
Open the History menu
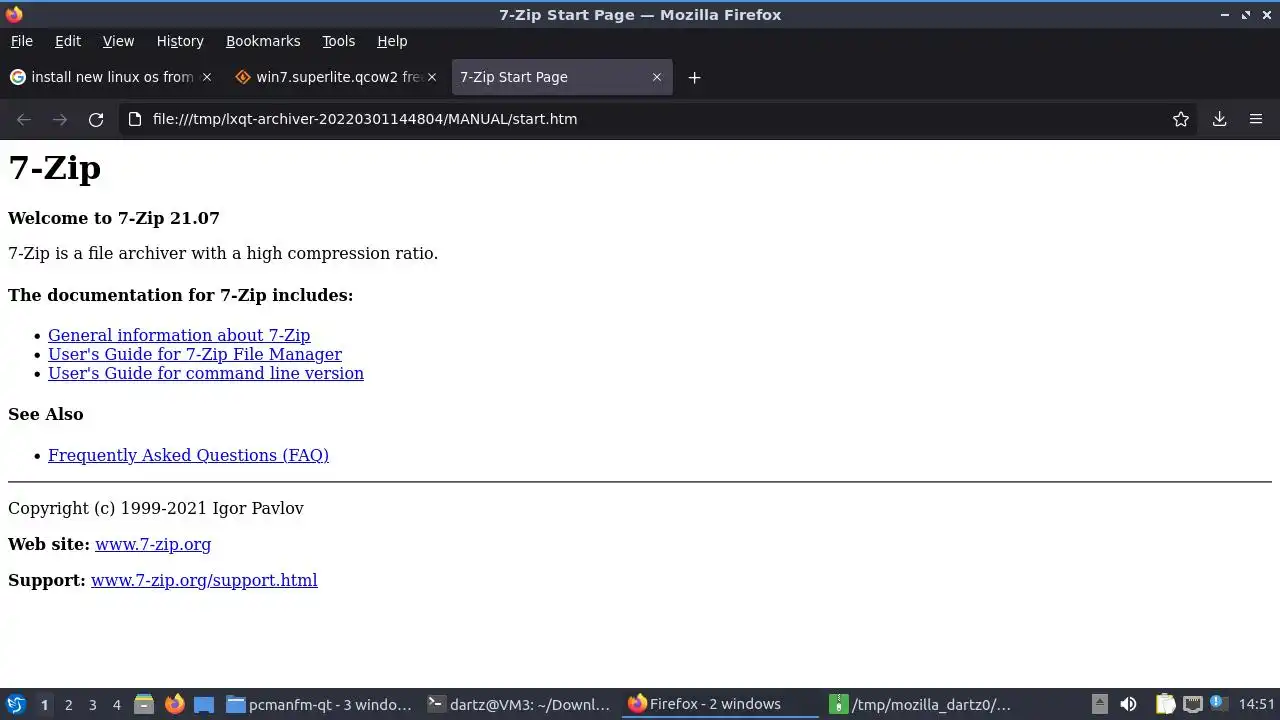coord(180,41)
